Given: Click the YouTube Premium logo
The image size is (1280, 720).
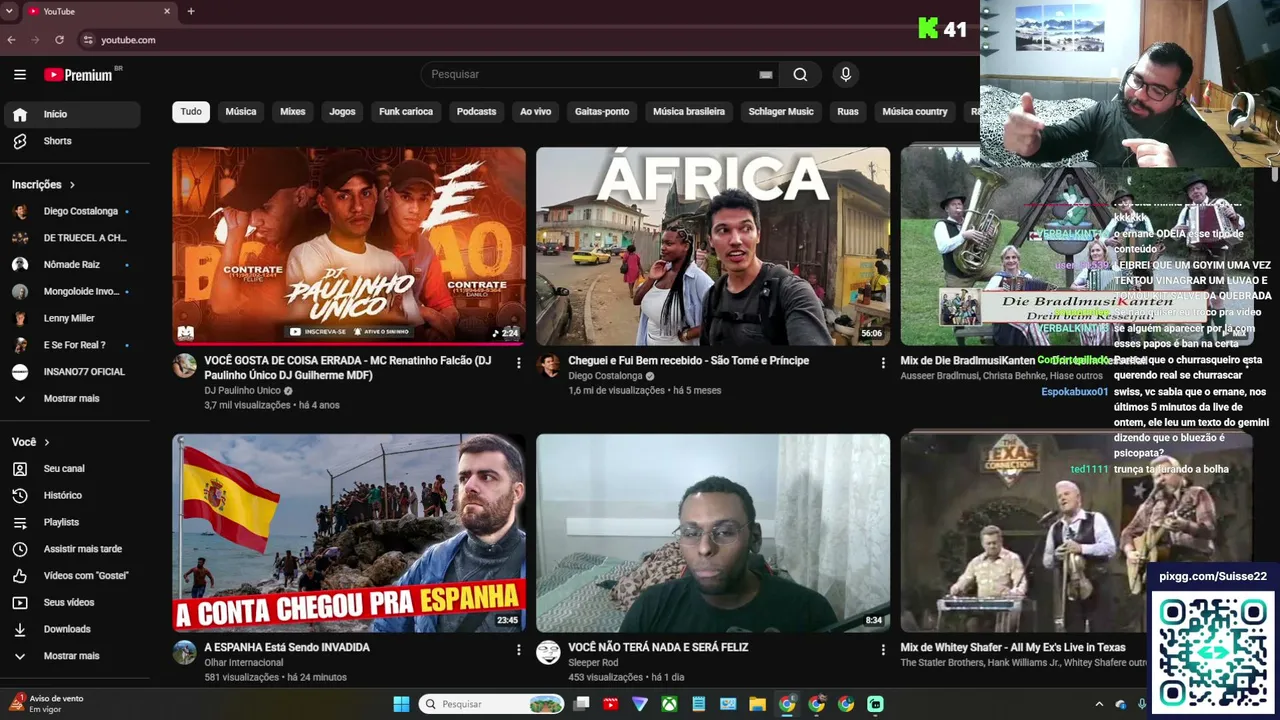Looking at the screenshot, I should 79,75.
